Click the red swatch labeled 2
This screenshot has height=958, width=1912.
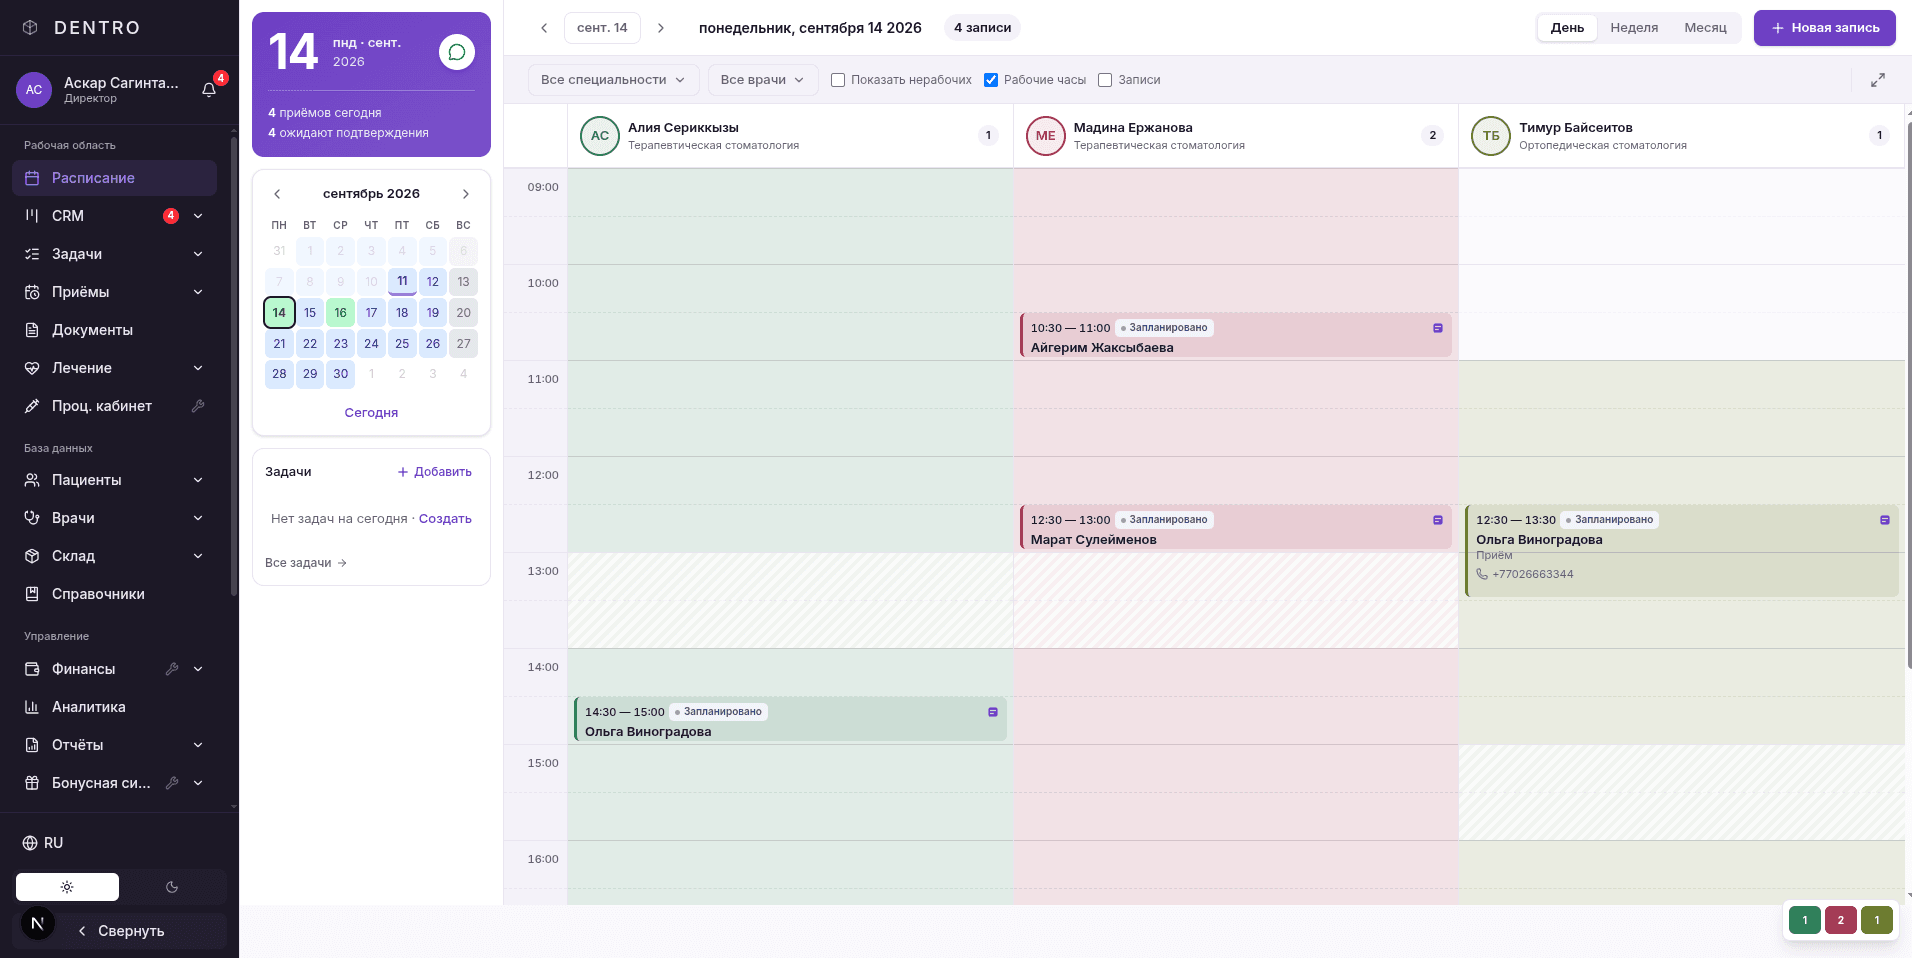coord(1840,920)
